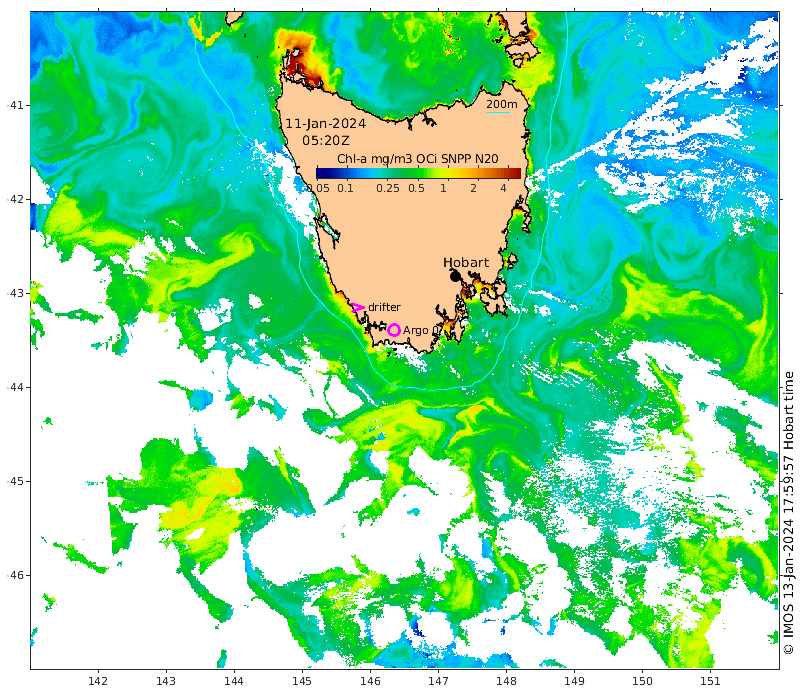Click the 'Argo' label text
This screenshot has height=700, width=800.
pyautogui.click(x=416, y=331)
